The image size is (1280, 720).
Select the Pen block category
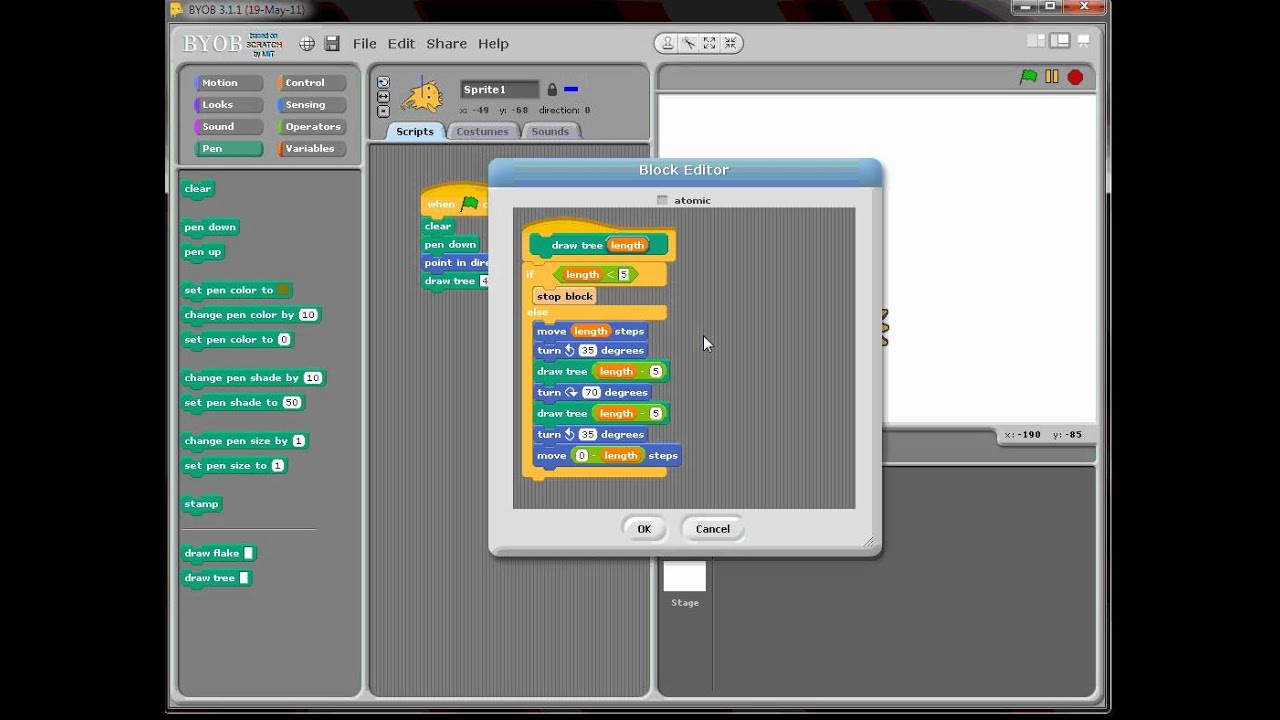coord(228,149)
